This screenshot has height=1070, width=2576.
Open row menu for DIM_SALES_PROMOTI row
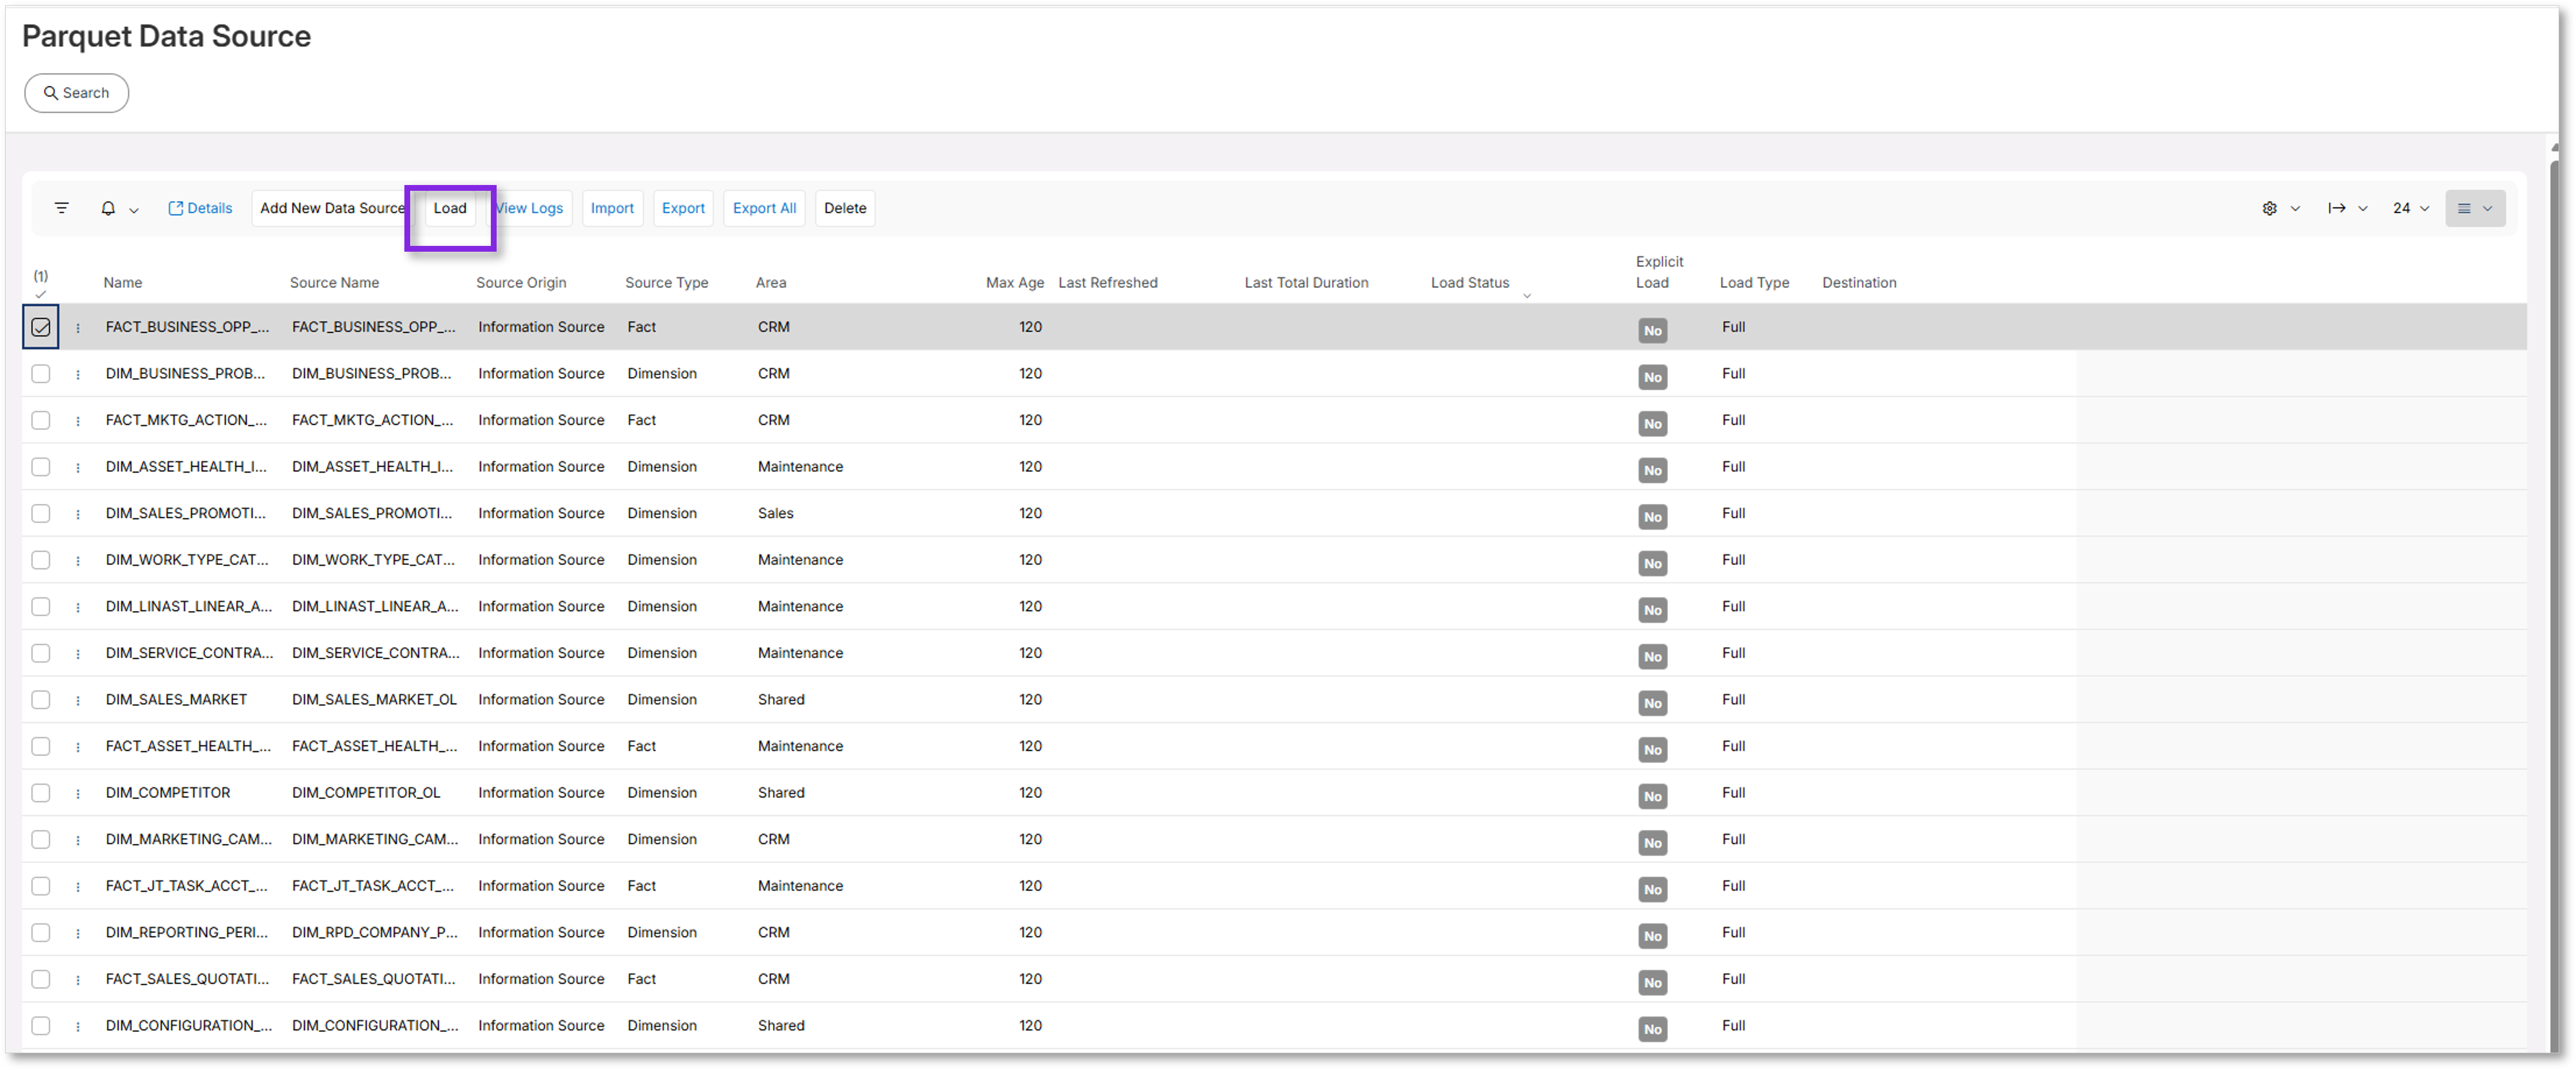coord(78,514)
